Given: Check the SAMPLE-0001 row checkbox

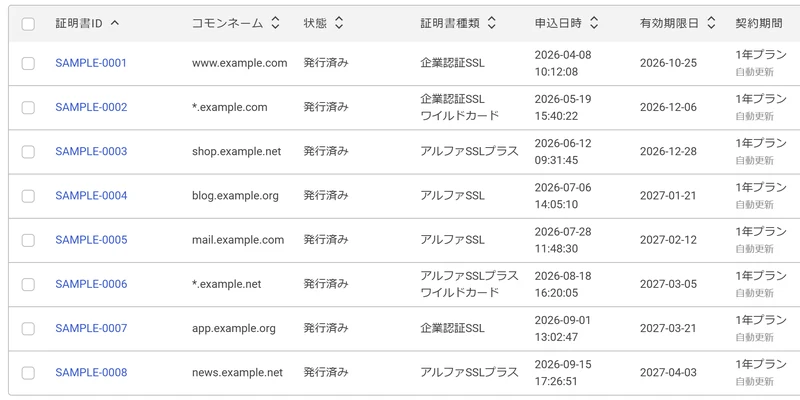Looking at the screenshot, I should (x=28, y=63).
